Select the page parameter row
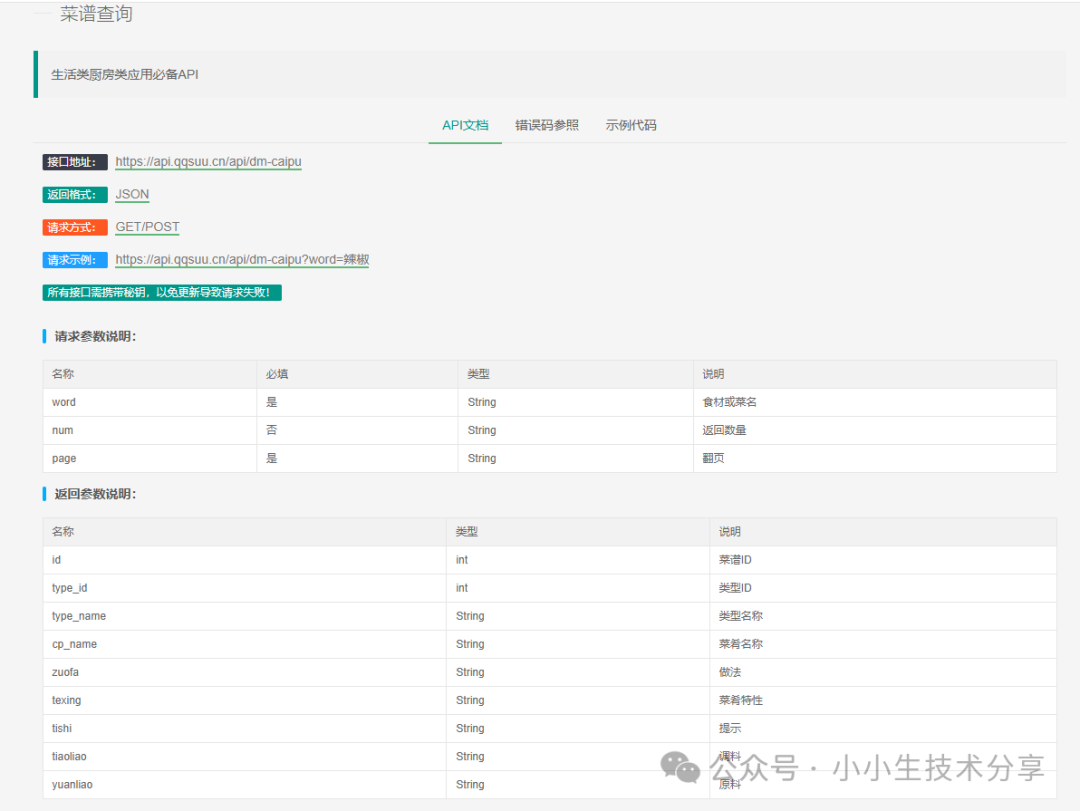Image resolution: width=1080 pixels, height=811 pixels. pos(549,458)
